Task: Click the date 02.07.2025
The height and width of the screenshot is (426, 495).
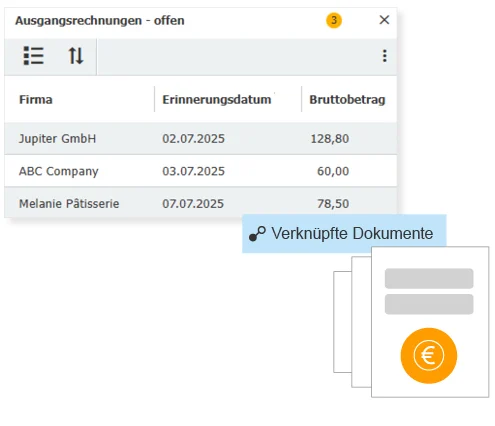Action: (x=193, y=139)
